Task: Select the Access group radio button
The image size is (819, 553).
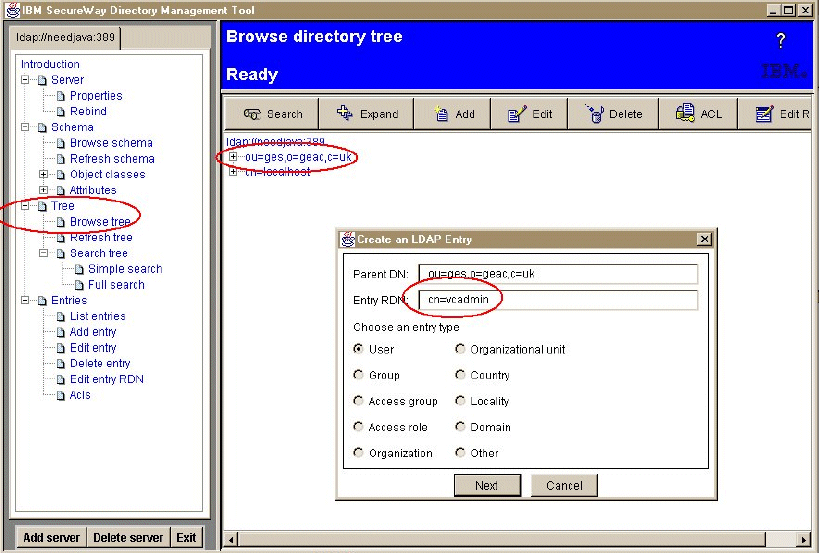Action: [358, 401]
